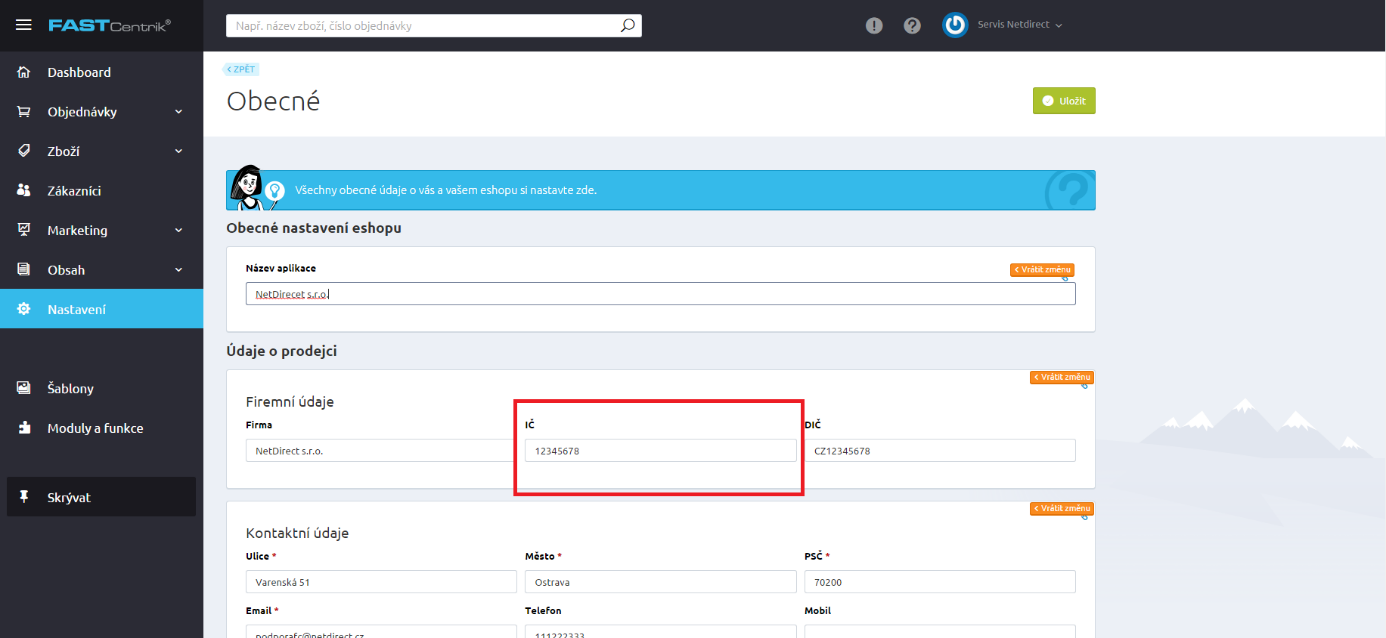Screen dimensions: 1386x638
Task: Expand the Obsah submenu chevron
Action: click(x=179, y=270)
